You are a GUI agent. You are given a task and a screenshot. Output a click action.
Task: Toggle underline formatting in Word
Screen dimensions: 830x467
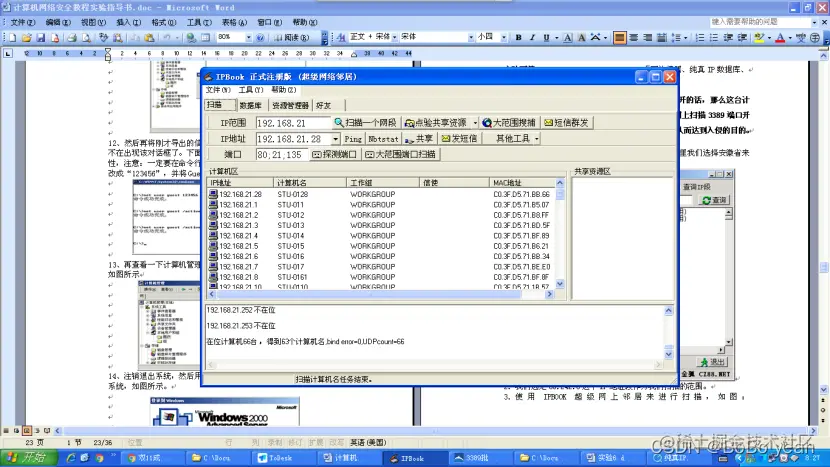point(546,38)
